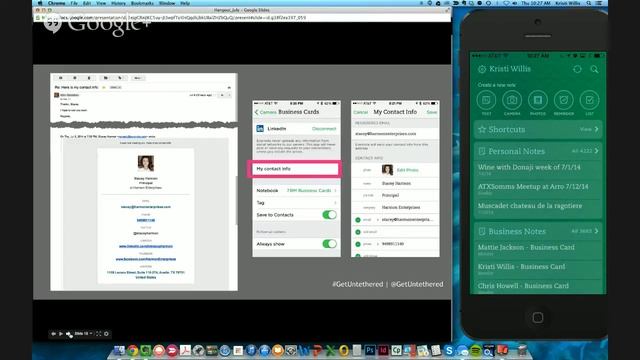Tap Disconnect next to LinkedIn
Screen dimensions: 640x360
324,129
